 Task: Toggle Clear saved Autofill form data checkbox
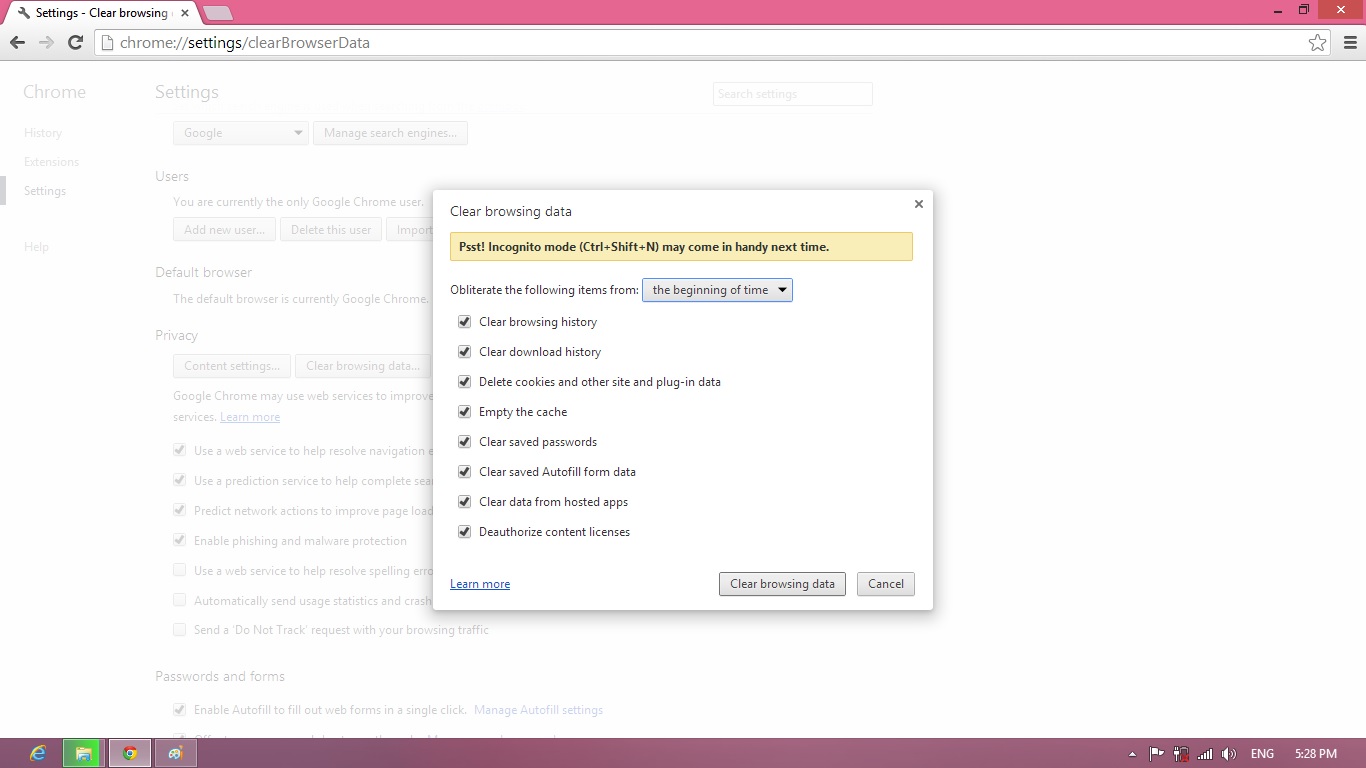[x=464, y=472]
